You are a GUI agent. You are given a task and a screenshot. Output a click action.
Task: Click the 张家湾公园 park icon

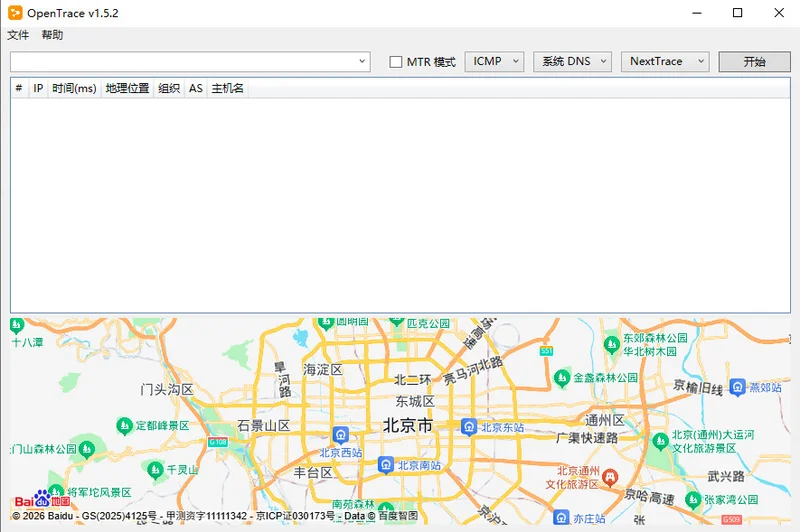tap(693, 499)
